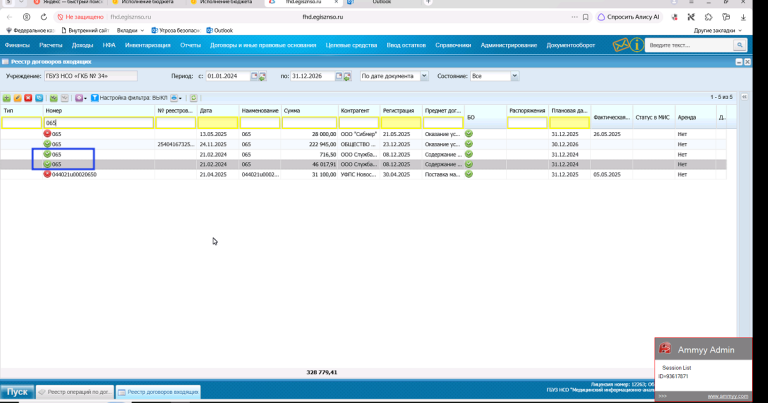768x403 pixels.
Task: Click the refresh icon in the toolbar
Action: click(x=193, y=98)
